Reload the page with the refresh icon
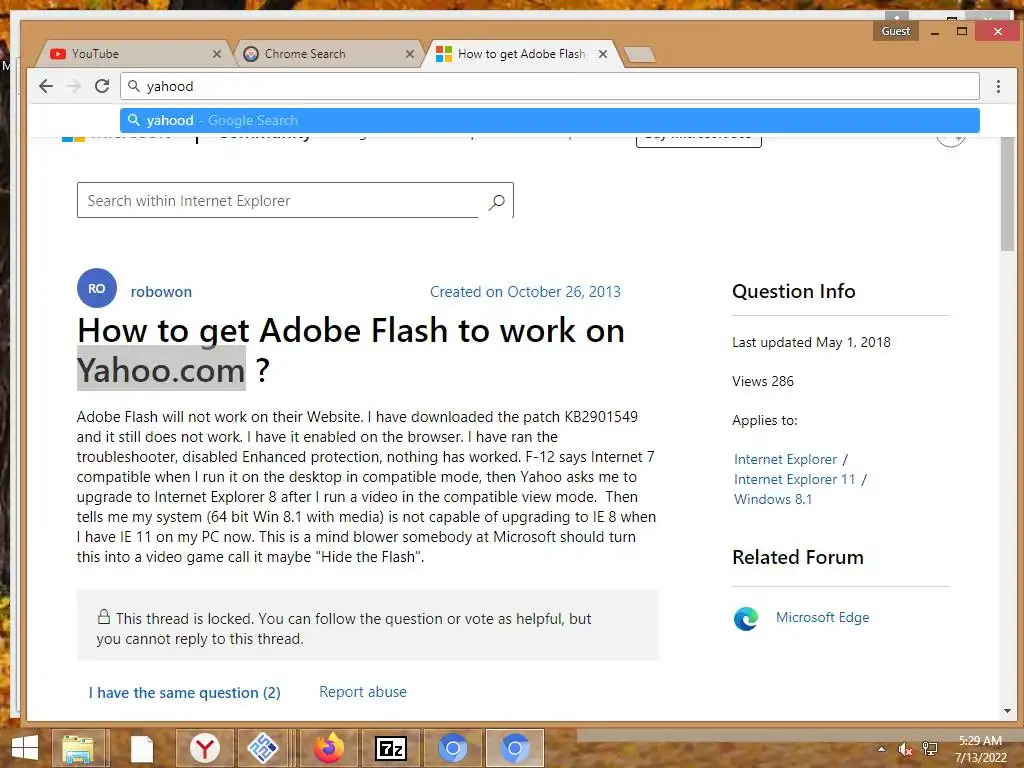This screenshot has height=768, width=1024. (x=102, y=86)
